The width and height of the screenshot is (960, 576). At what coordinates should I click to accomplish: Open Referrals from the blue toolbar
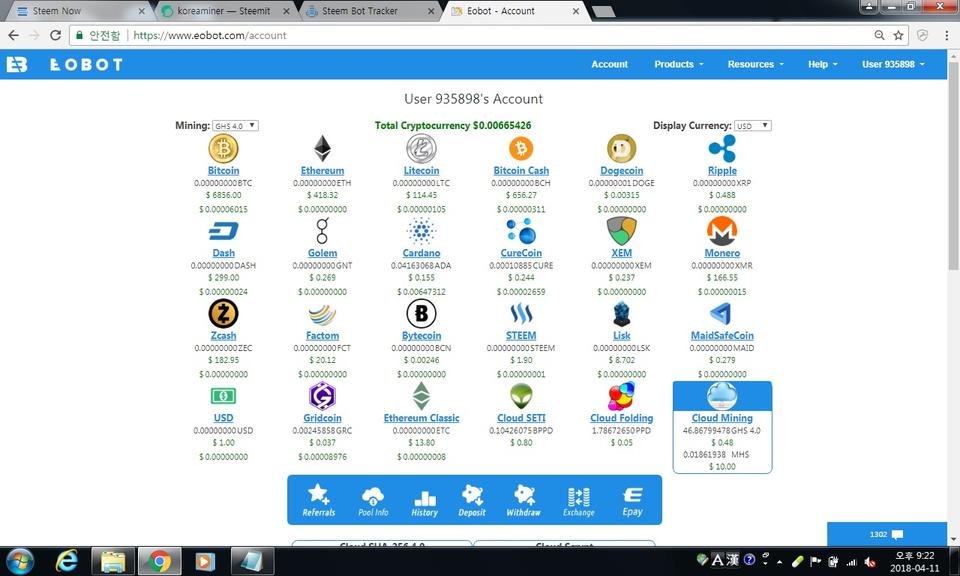point(319,500)
